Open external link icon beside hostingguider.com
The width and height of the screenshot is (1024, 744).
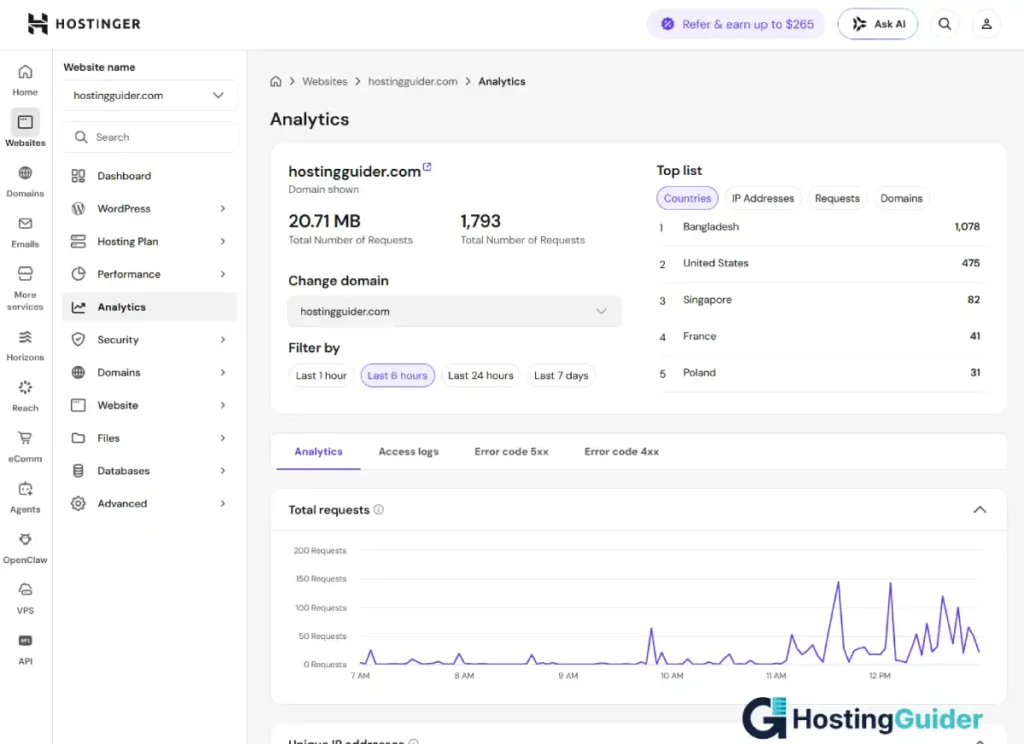pyautogui.click(x=427, y=167)
